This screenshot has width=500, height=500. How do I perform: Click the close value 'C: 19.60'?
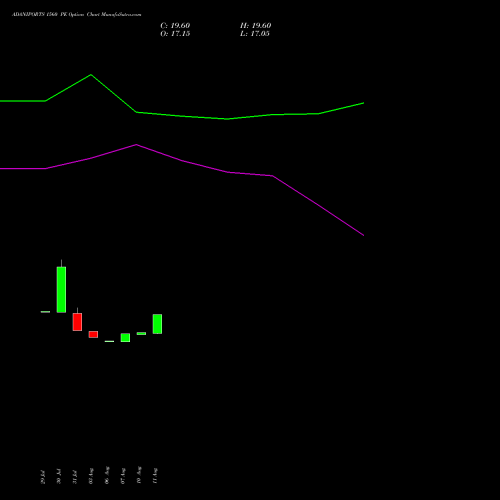click(175, 26)
